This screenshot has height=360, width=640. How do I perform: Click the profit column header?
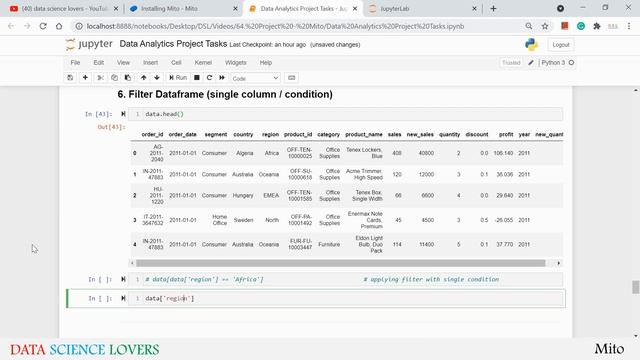click(506, 134)
